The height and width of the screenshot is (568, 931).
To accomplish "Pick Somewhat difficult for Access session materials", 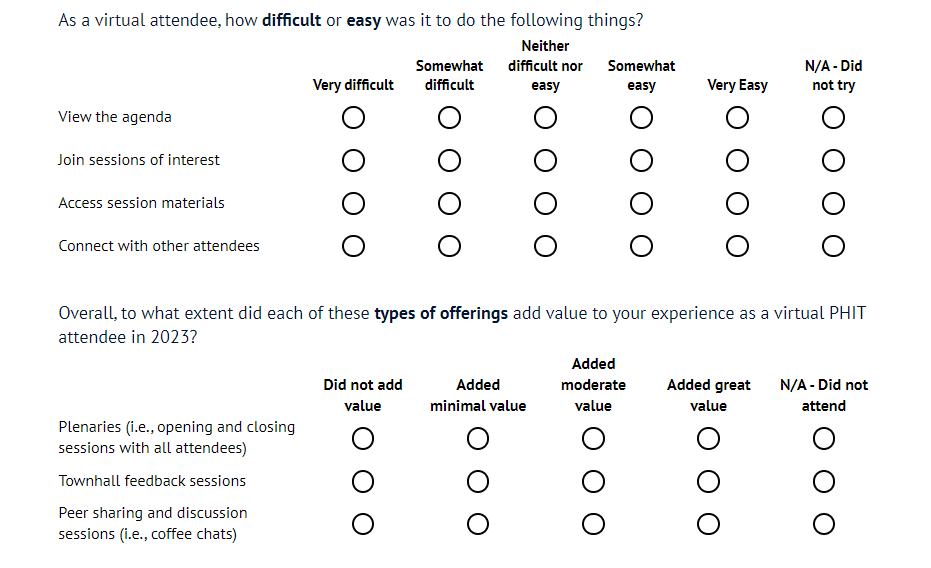I will click(x=449, y=204).
